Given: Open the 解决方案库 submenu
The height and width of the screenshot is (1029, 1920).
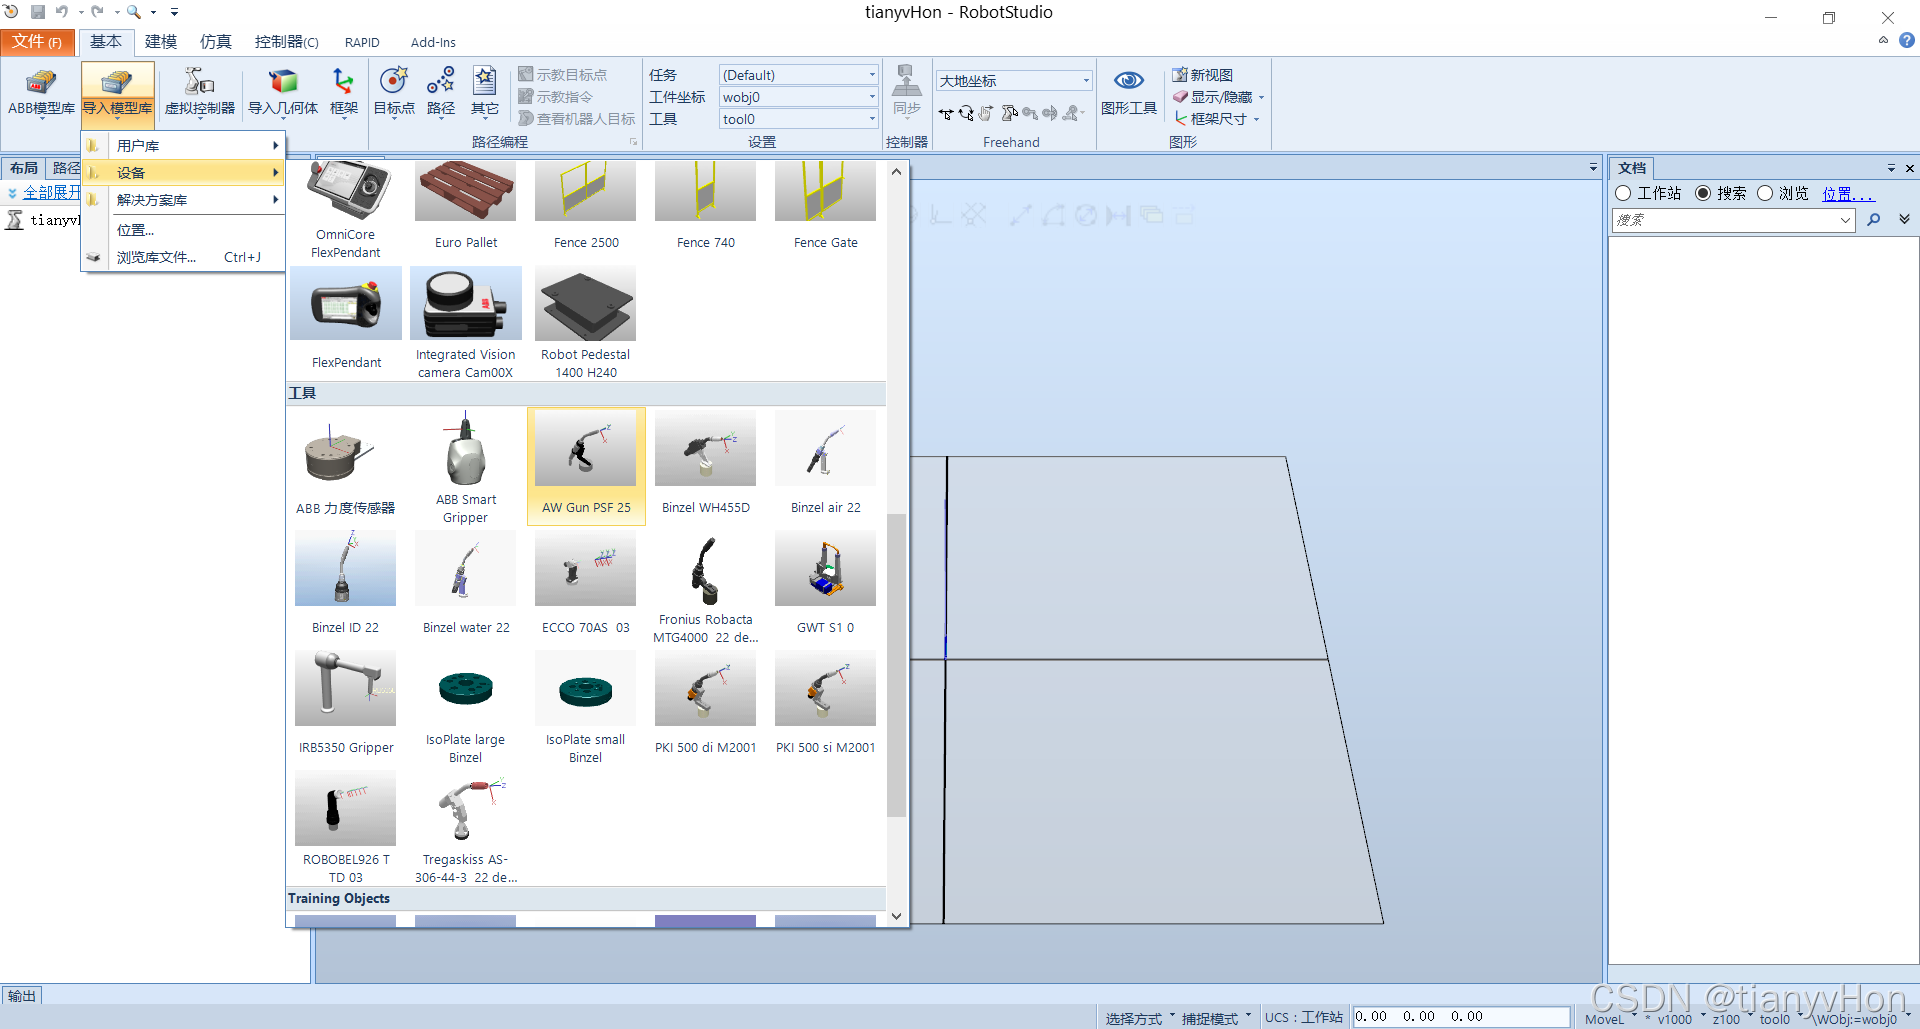Looking at the screenshot, I should pos(183,200).
